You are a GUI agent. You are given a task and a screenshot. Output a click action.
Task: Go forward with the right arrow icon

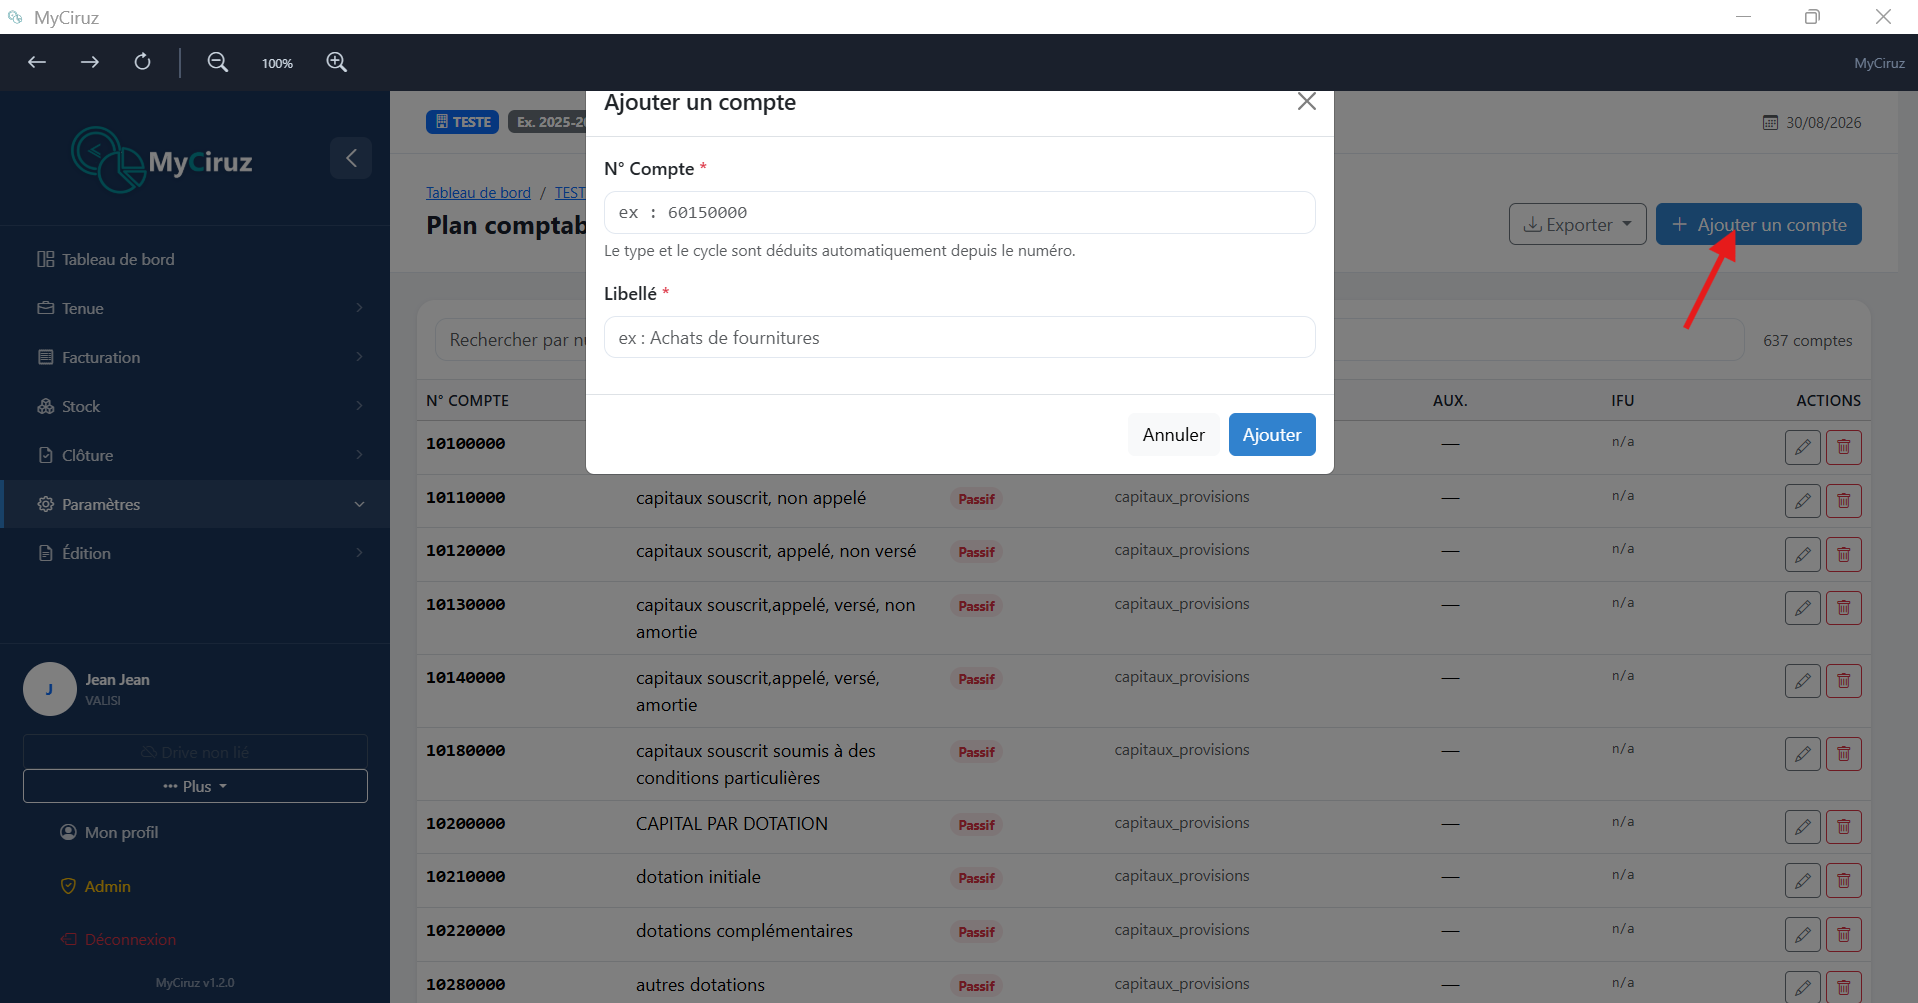coord(90,62)
